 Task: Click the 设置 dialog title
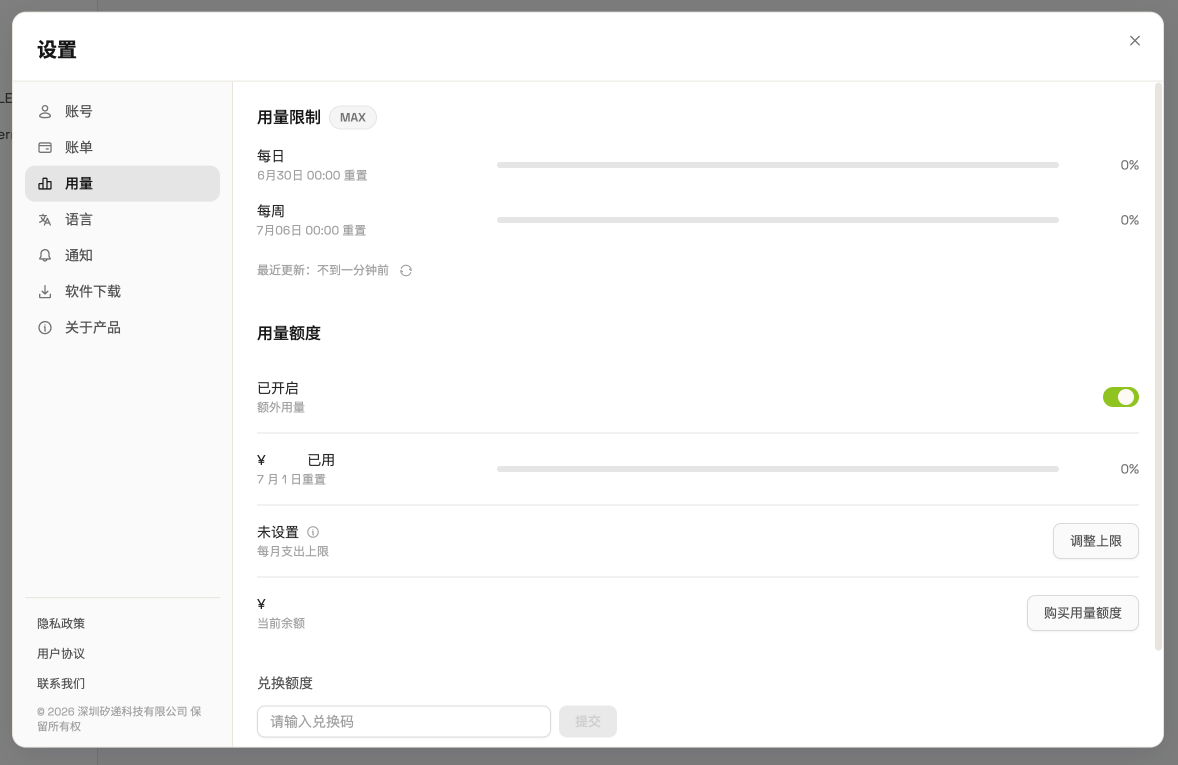tap(57, 50)
